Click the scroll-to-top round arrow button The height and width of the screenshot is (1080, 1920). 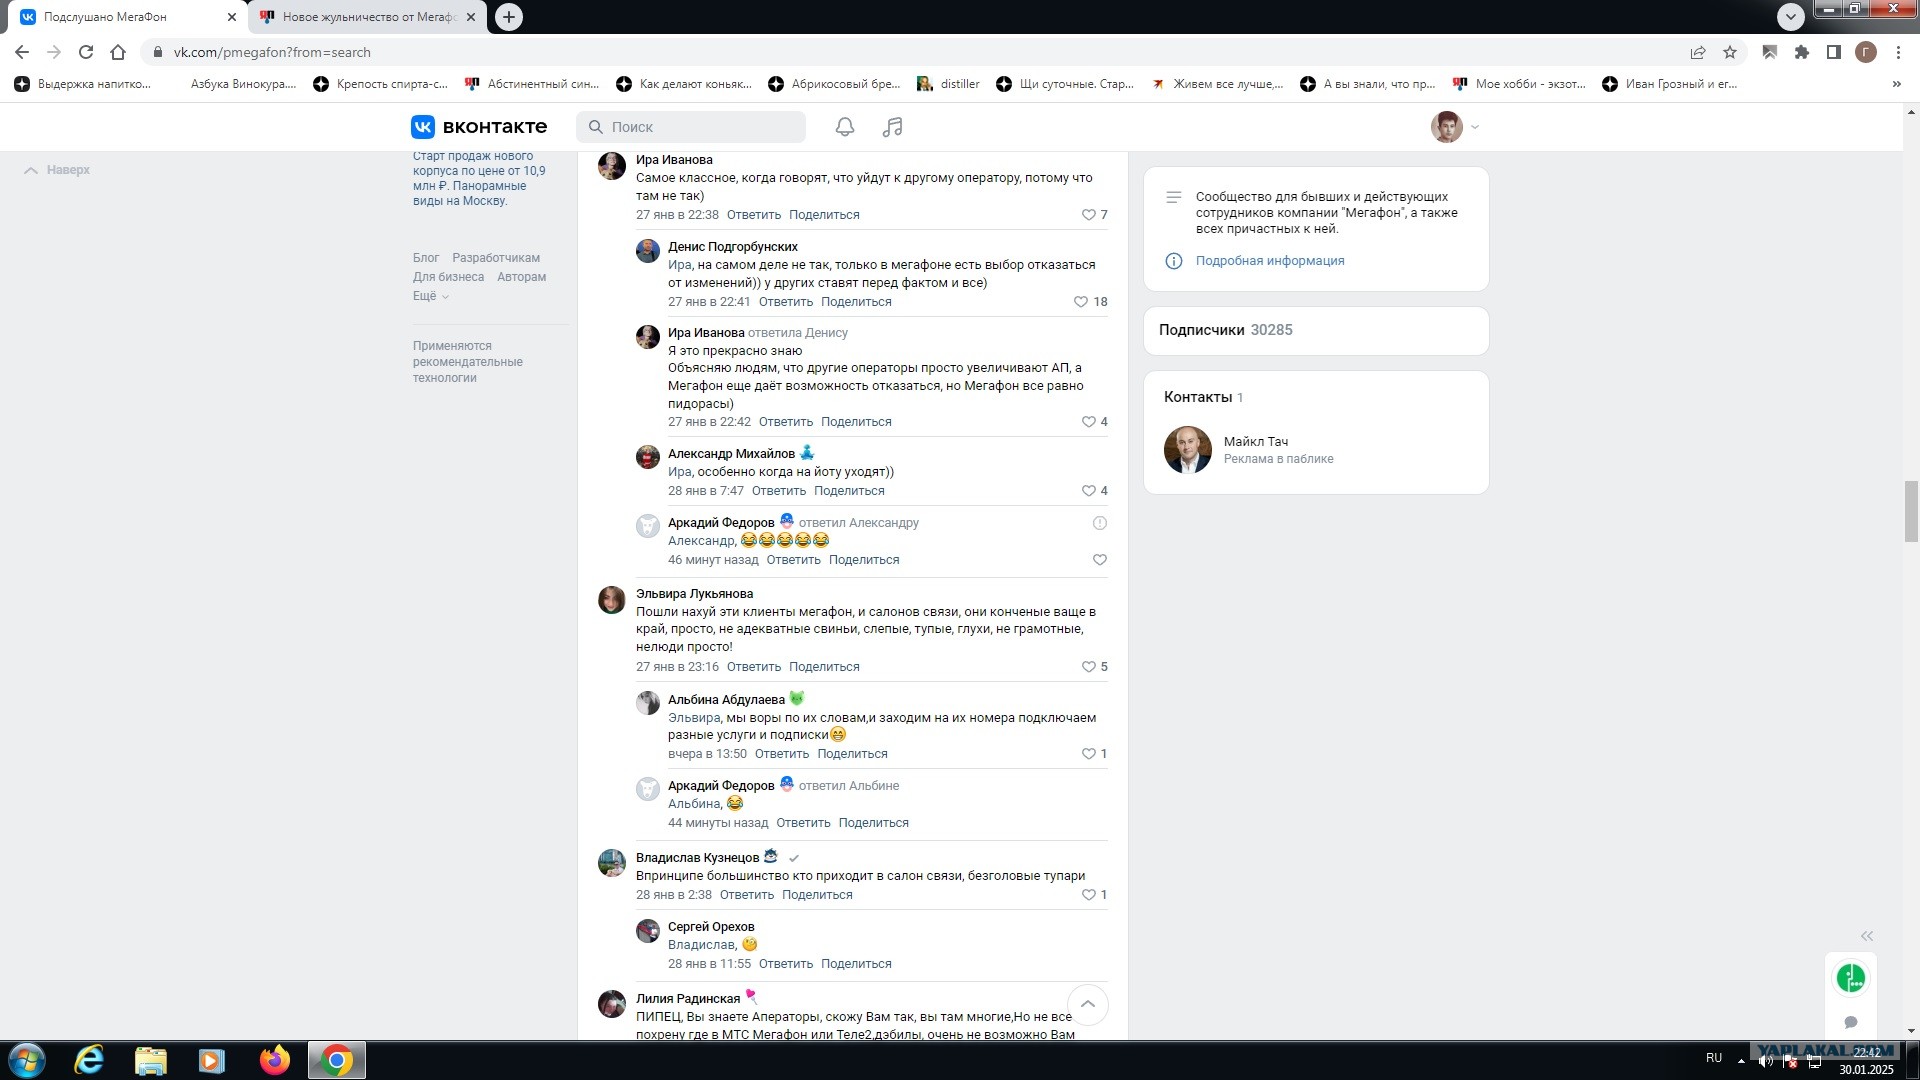tap(1088, 1004)
